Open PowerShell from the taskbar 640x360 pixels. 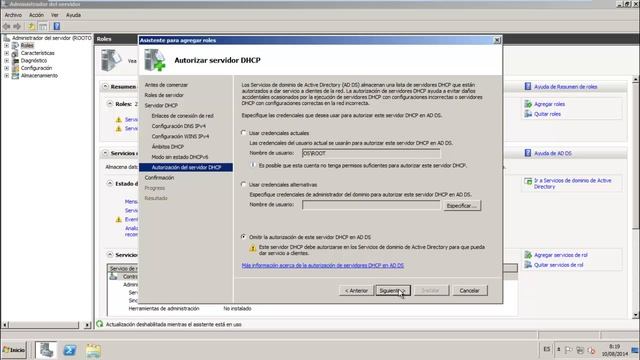tap(69, 350)
